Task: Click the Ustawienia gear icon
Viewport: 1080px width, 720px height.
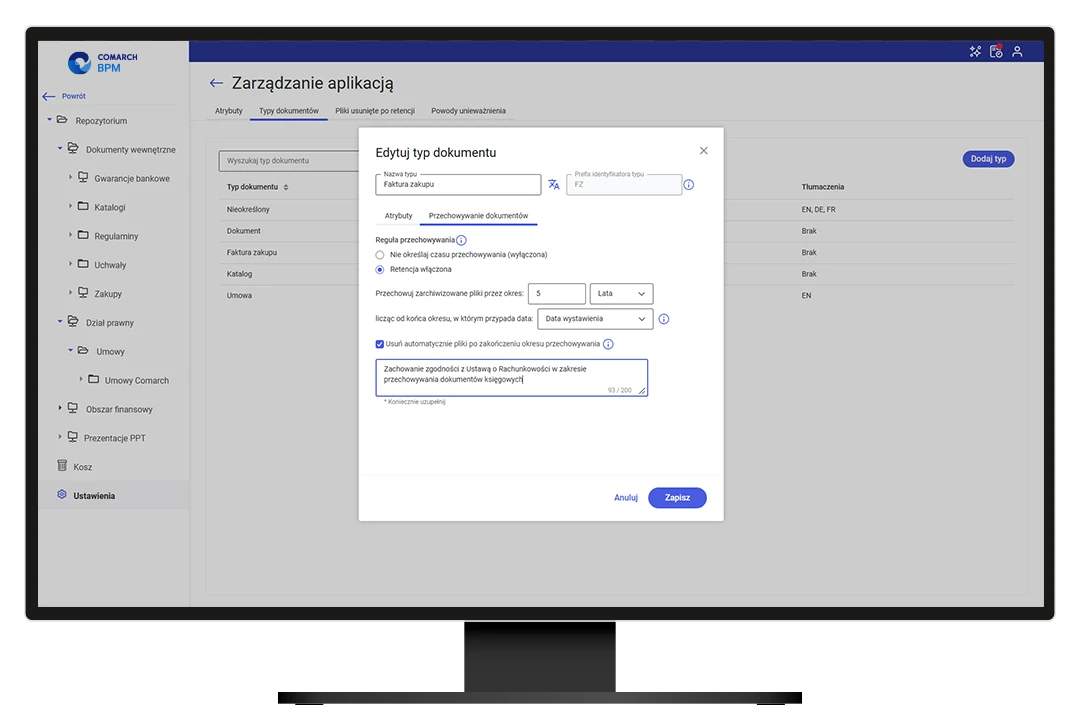Action: [x=62, y=495]
